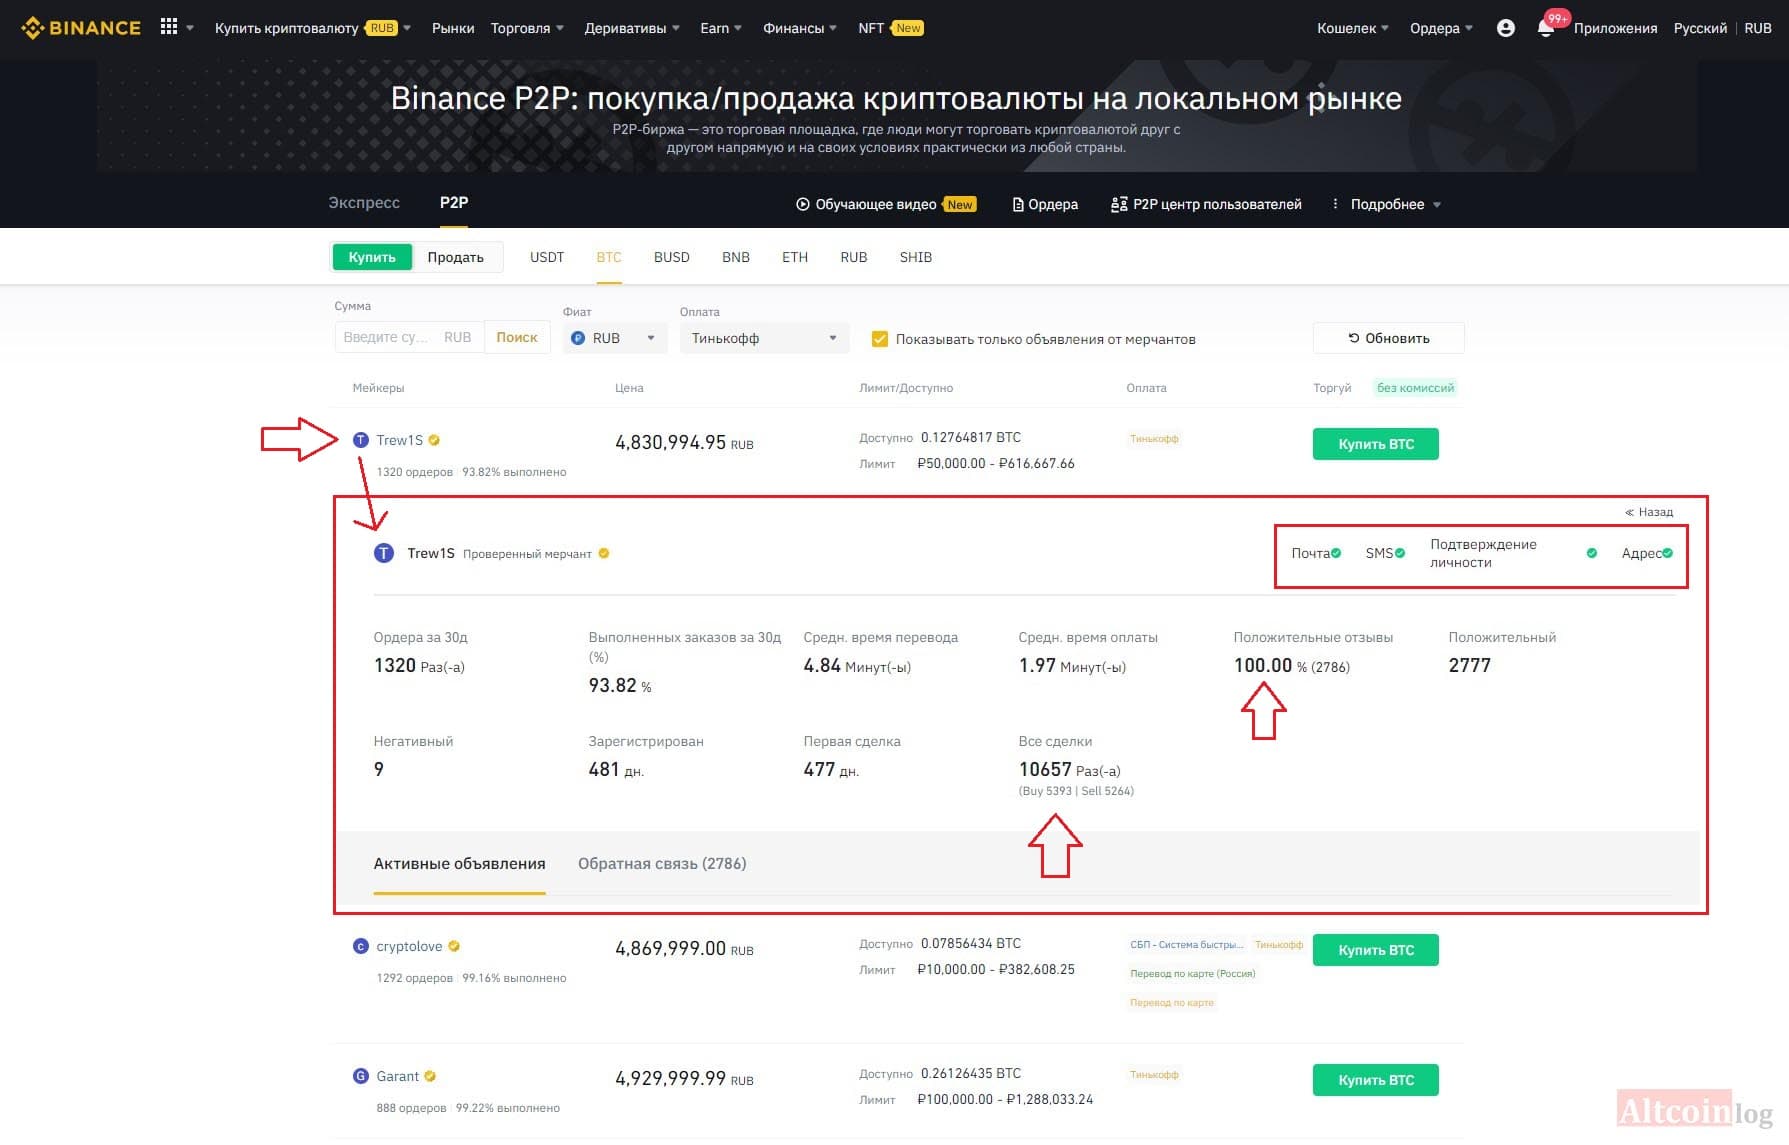The width and height of the screenshot is (1789, 1145).
Task: Click the Назад back link
Action: [1649, 512]
